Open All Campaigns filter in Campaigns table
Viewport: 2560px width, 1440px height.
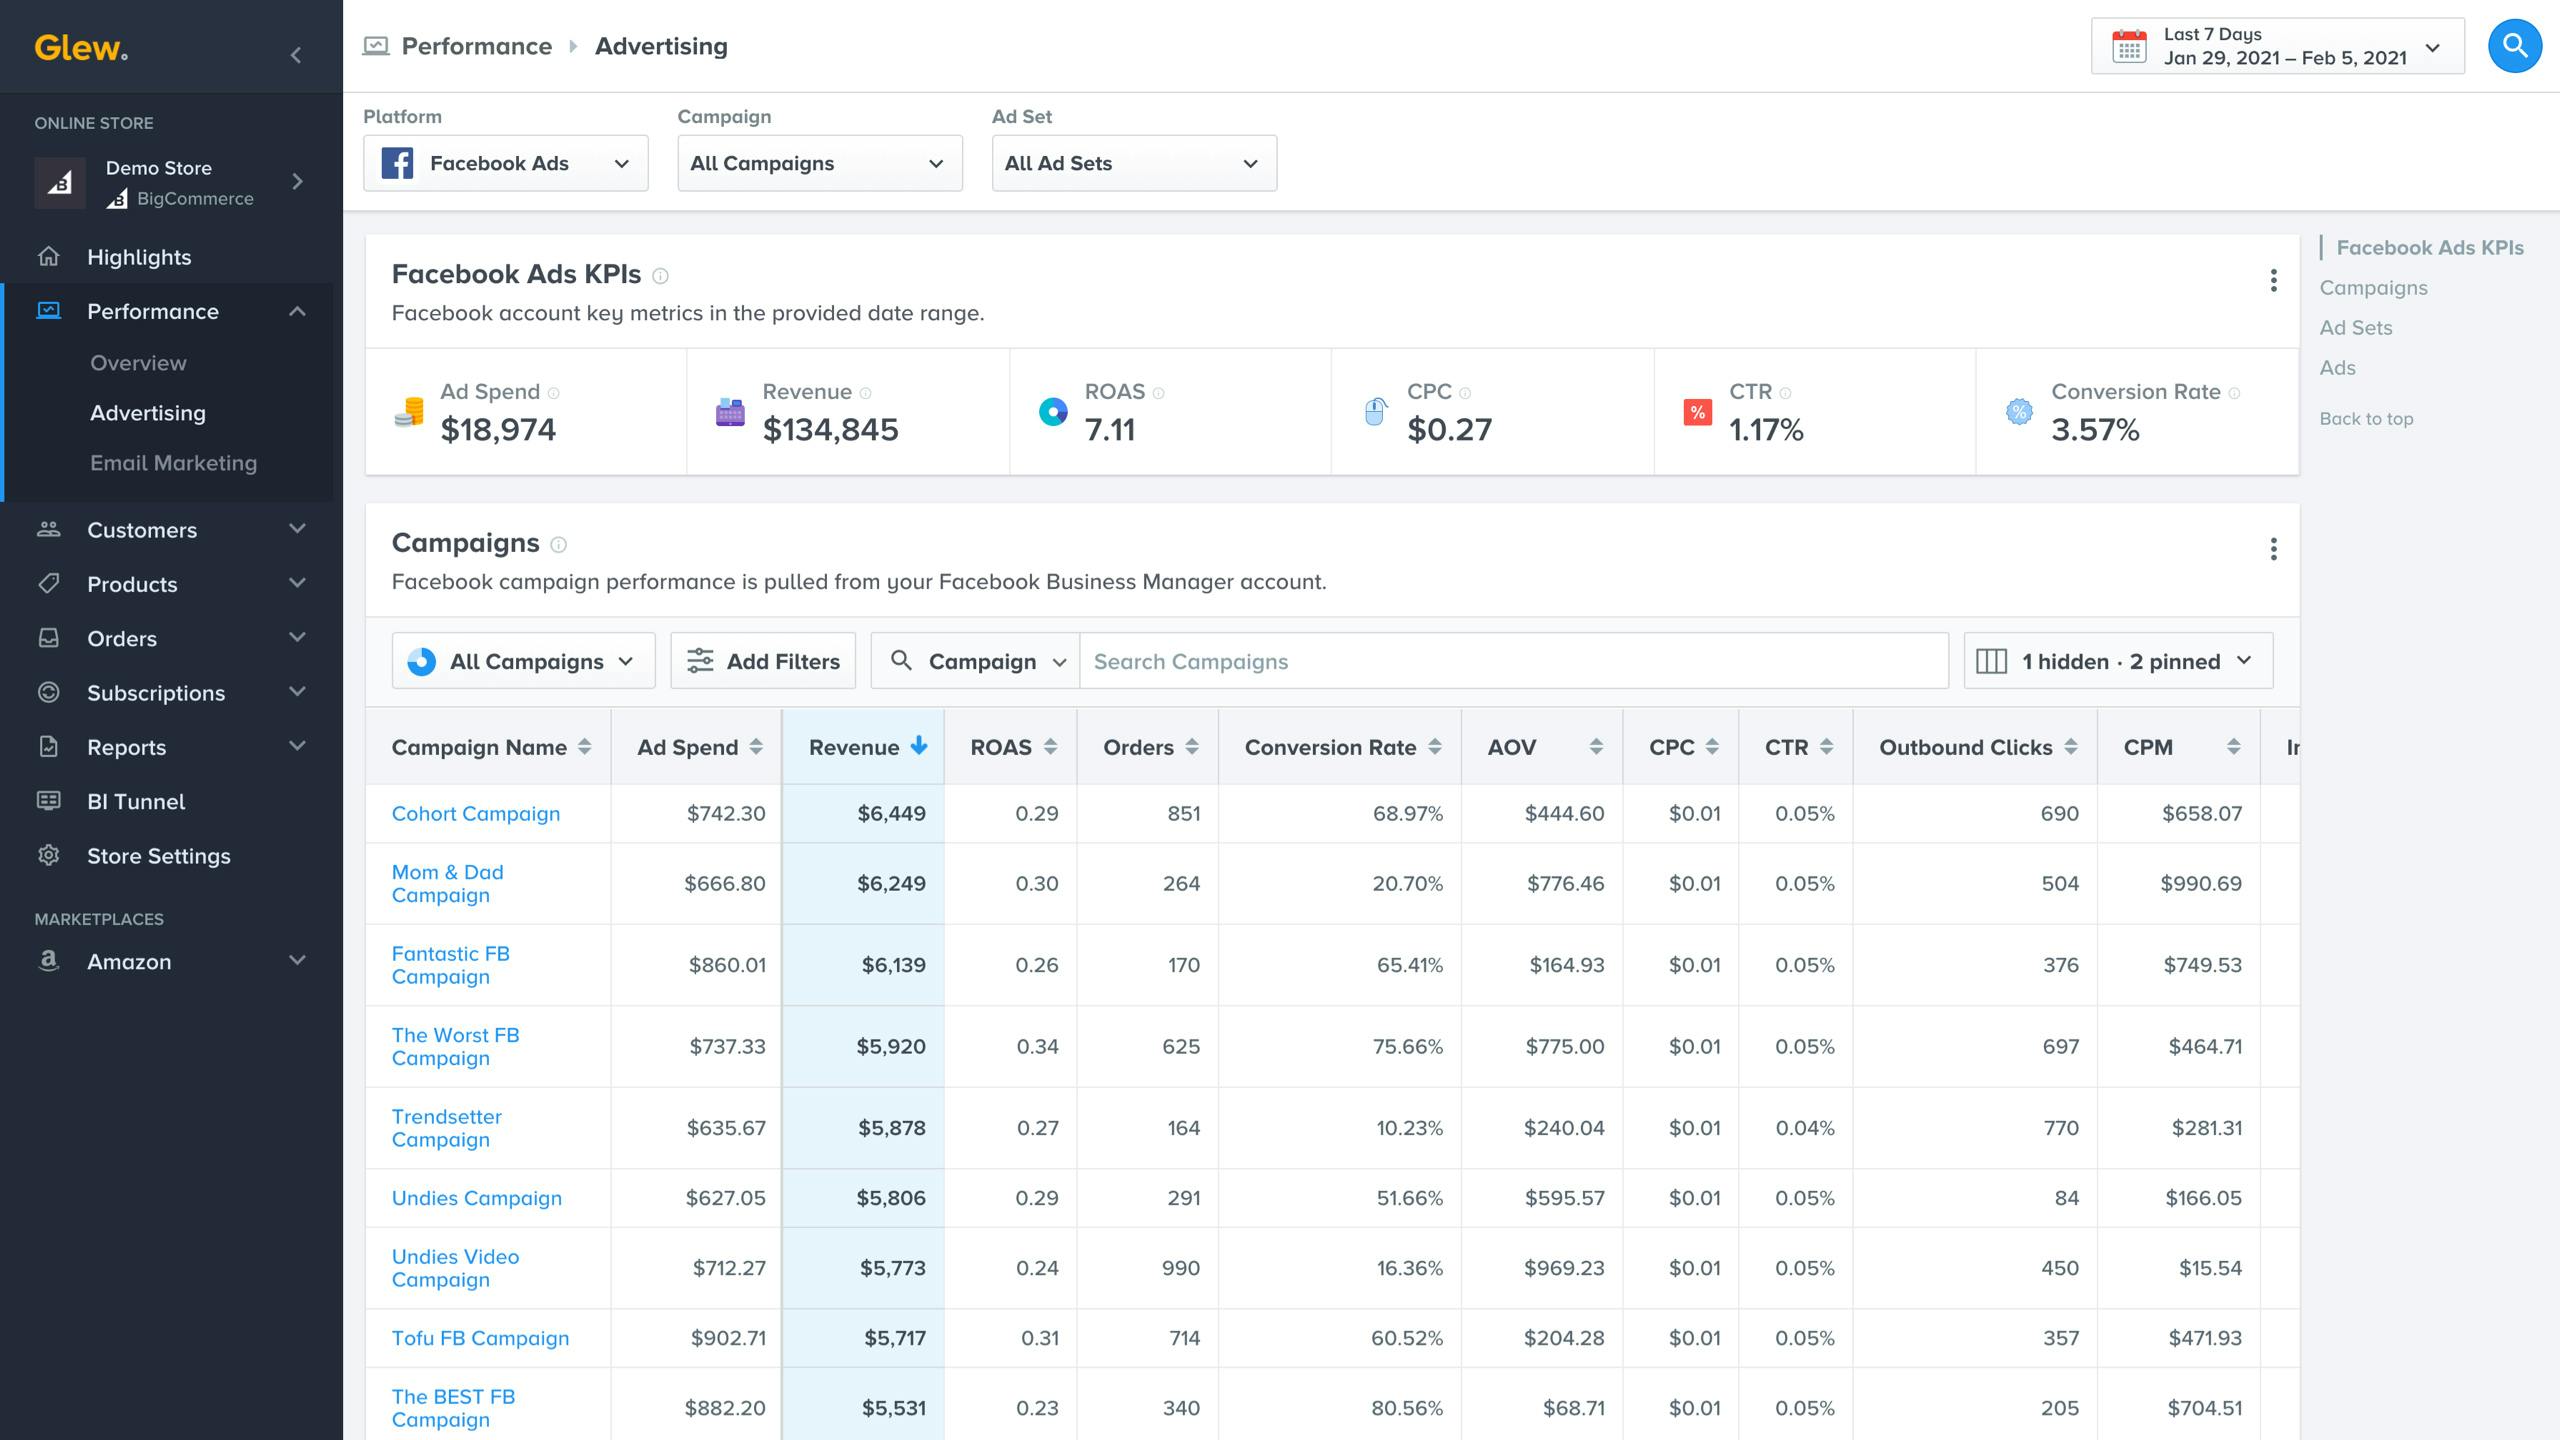(x=523, y=661)
